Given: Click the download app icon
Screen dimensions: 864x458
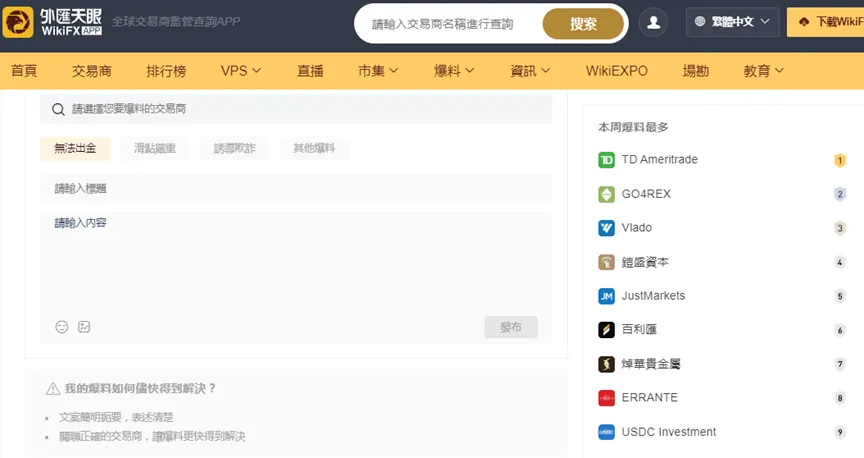Looking at the screenshot, I should 804,22.
